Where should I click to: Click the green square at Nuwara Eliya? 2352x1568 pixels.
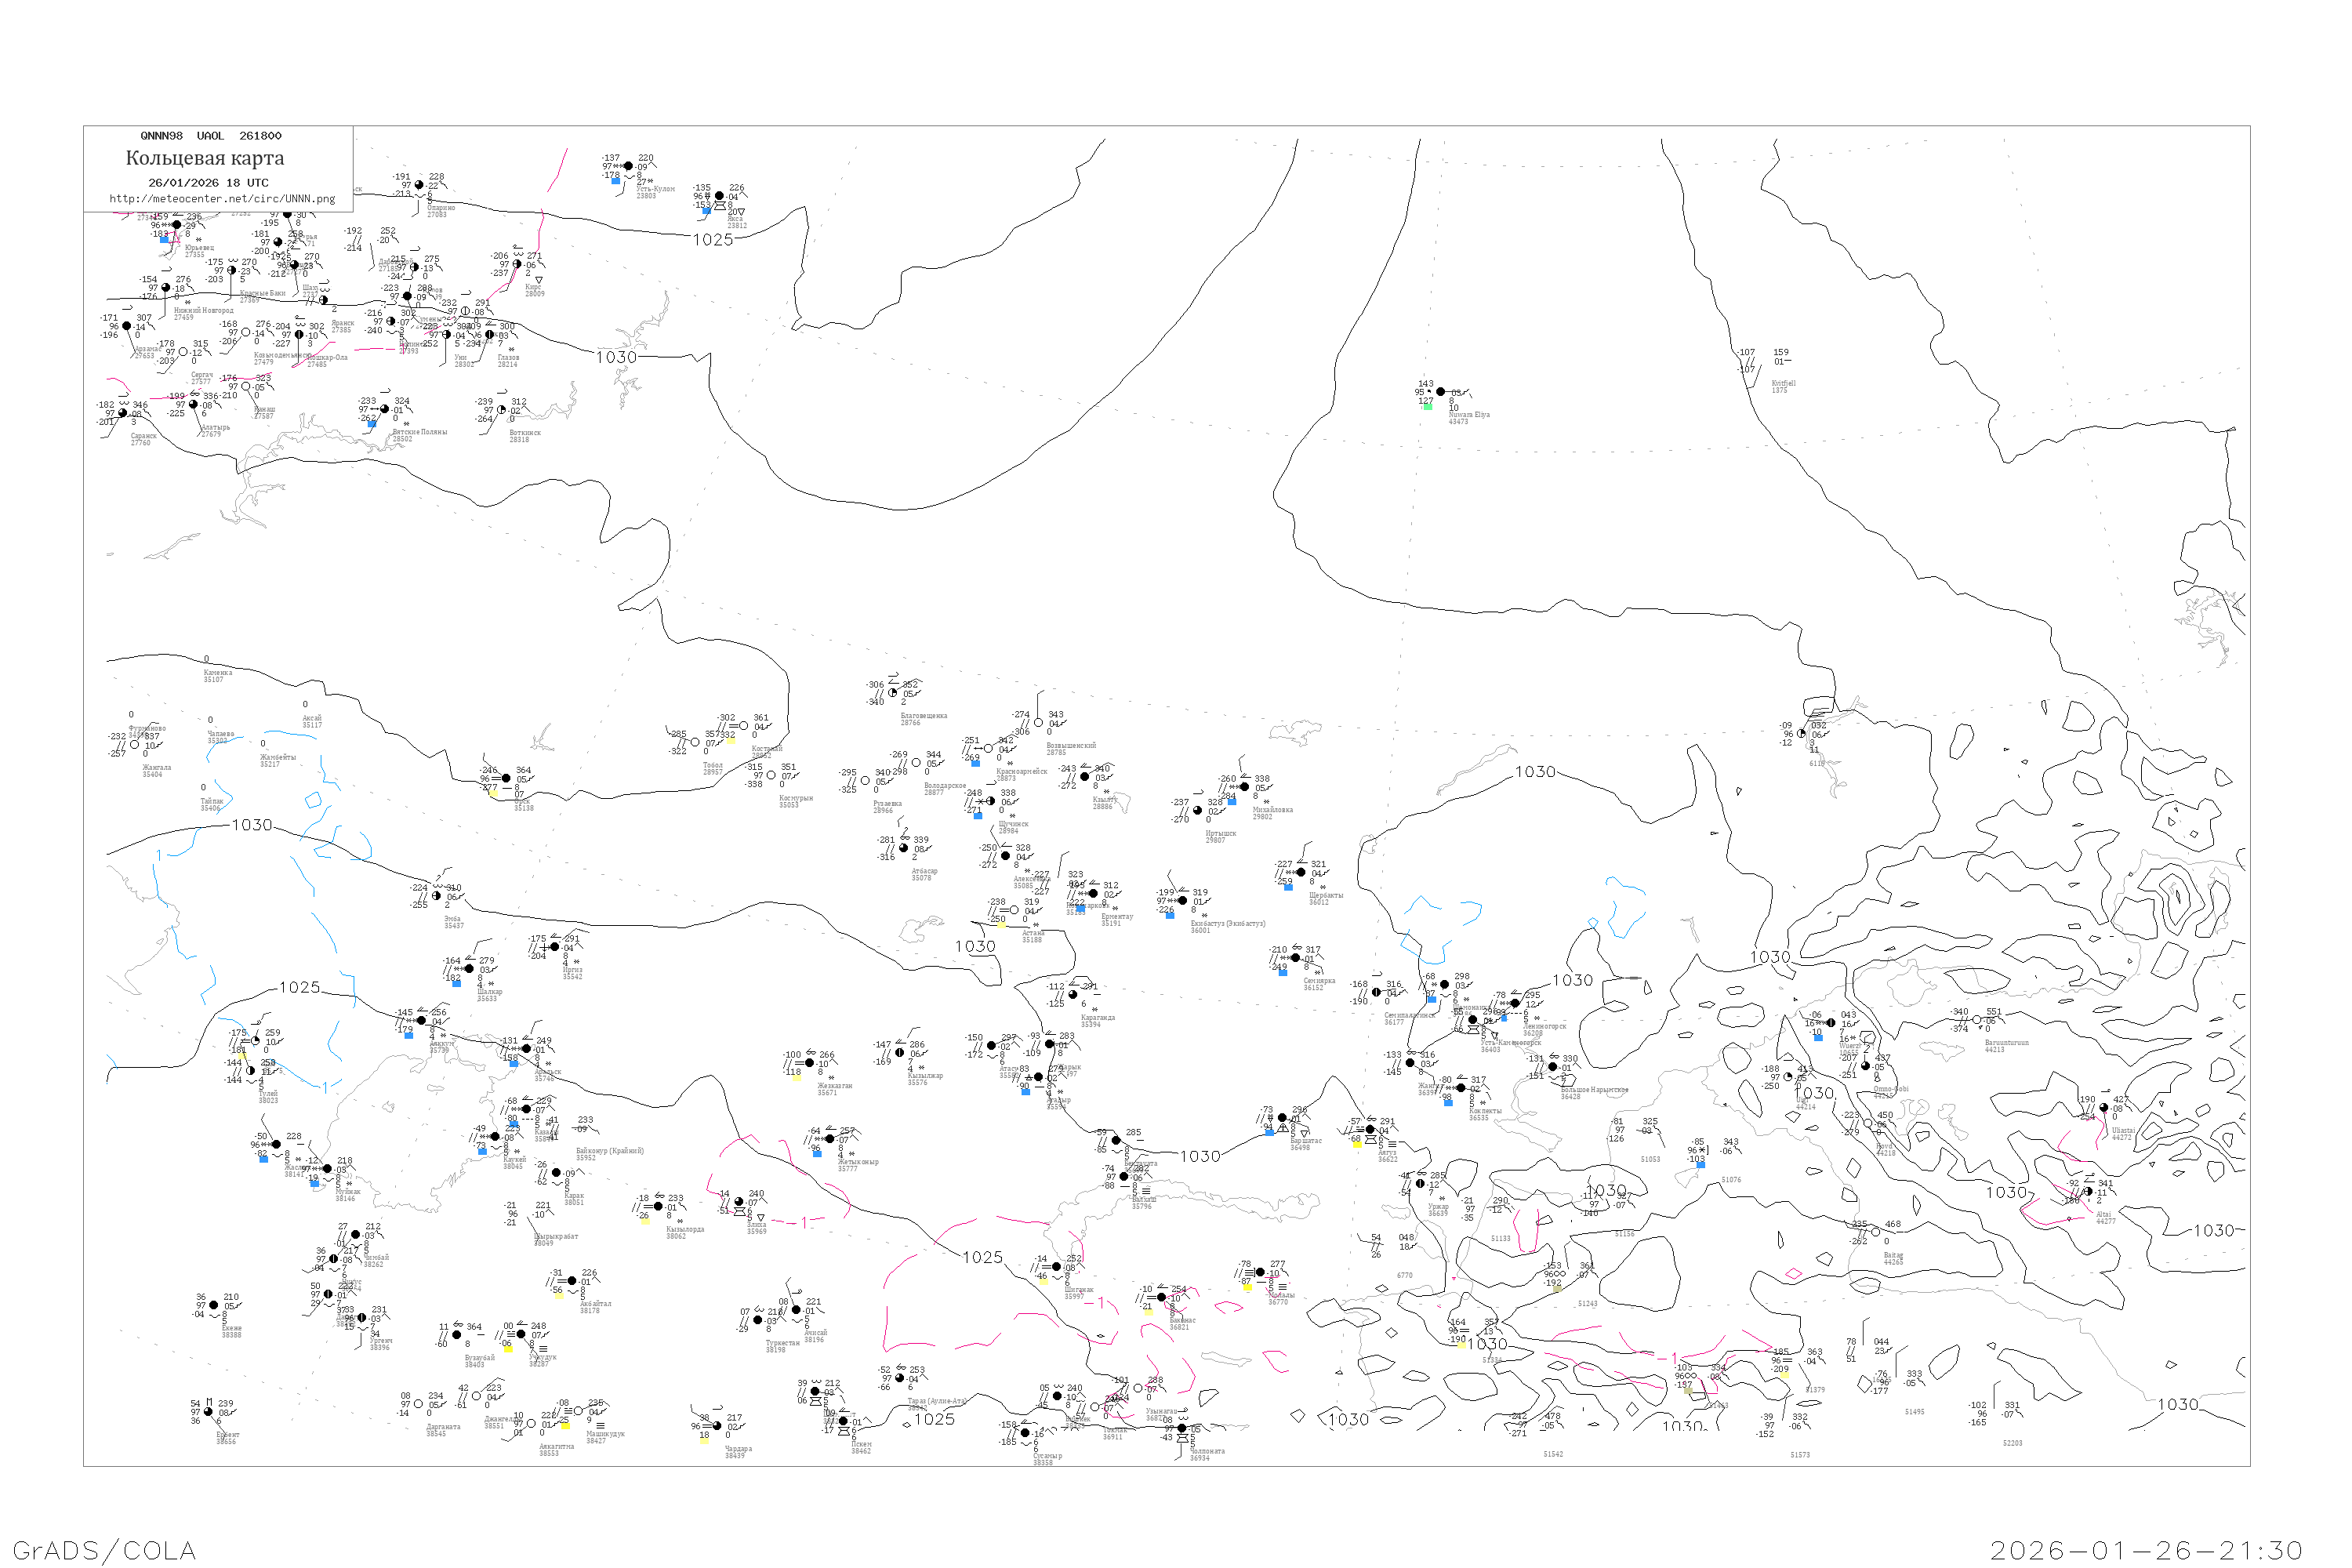coord(1428,406)
